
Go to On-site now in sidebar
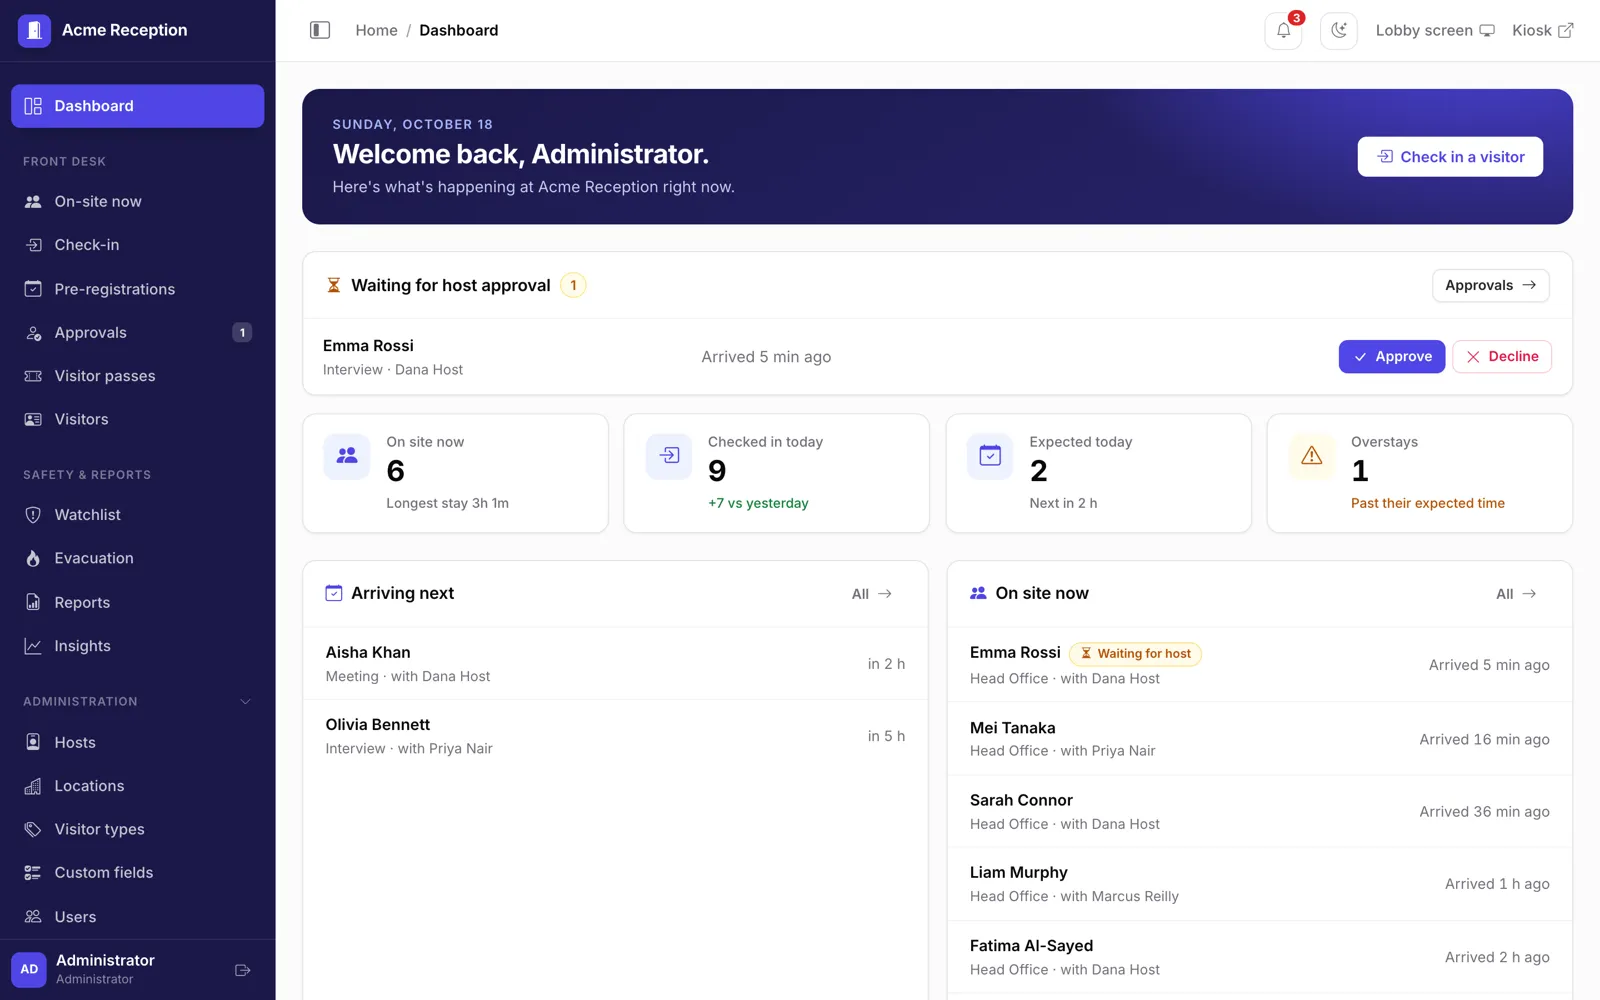coord(138,202)
